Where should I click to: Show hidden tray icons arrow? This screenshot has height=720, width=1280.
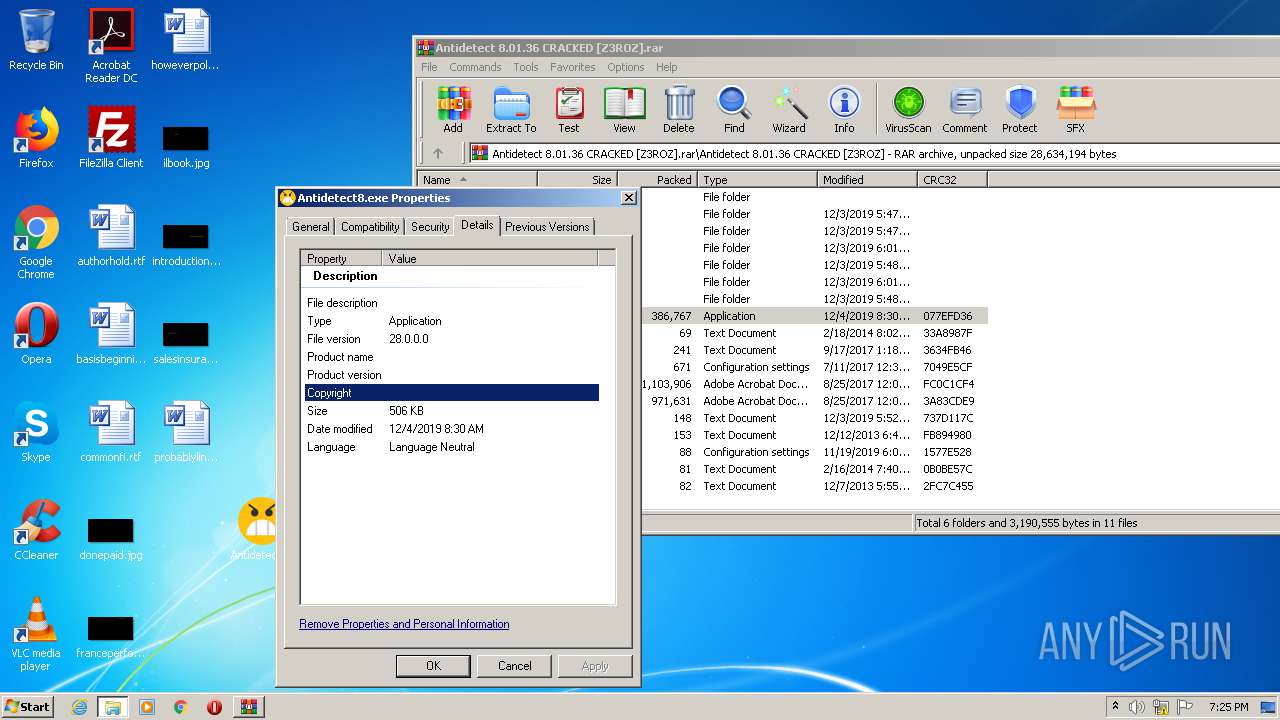click(1115, 707)
